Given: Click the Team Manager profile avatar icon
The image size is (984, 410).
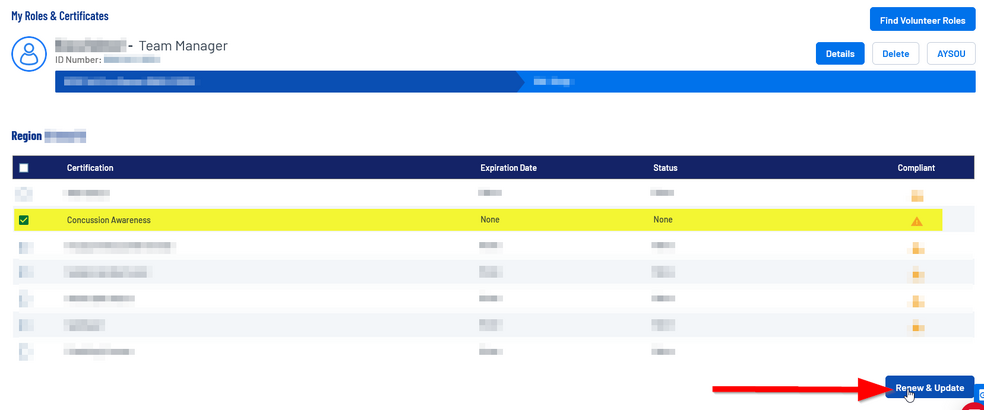Looking at the screenshot, I should 29,54.
